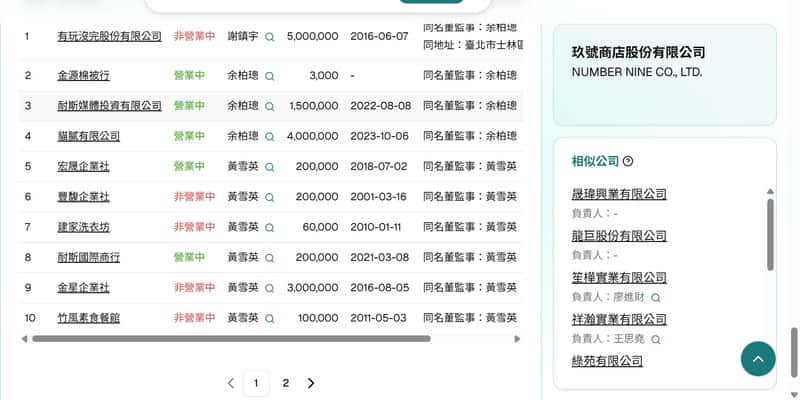Click search icon beside 謝鎮宇
Viewport: 800px width, 400px height.
pos(269,37)
